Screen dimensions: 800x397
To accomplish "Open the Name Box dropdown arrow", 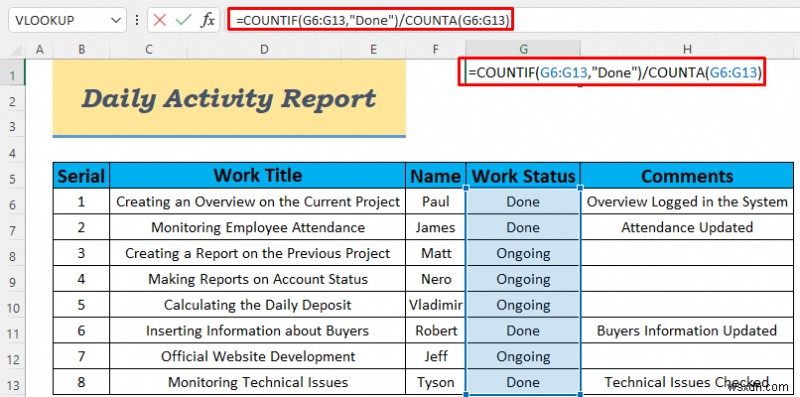I will [115, 20].
